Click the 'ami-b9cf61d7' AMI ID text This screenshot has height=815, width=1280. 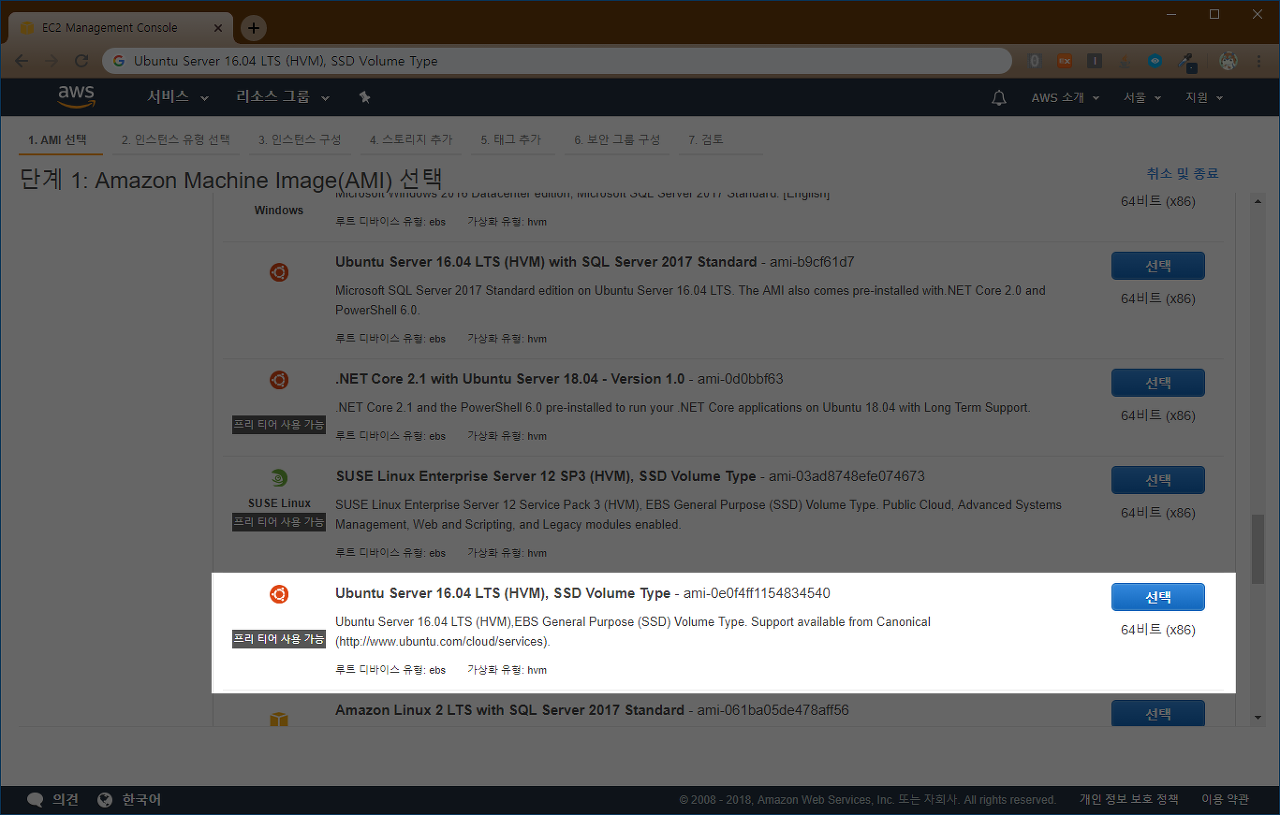click(x=812, y=262)
